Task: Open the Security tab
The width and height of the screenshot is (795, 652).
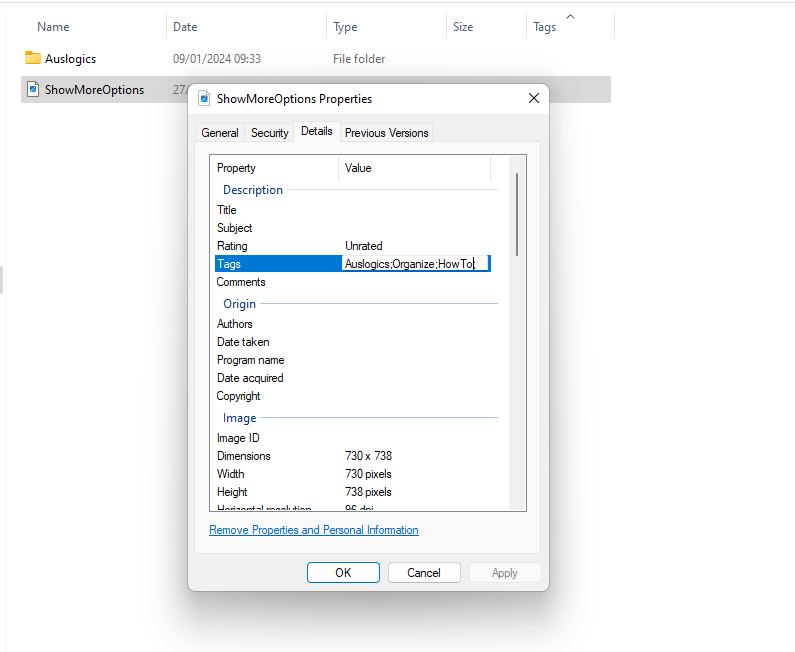Action: [x=269, y=133]
